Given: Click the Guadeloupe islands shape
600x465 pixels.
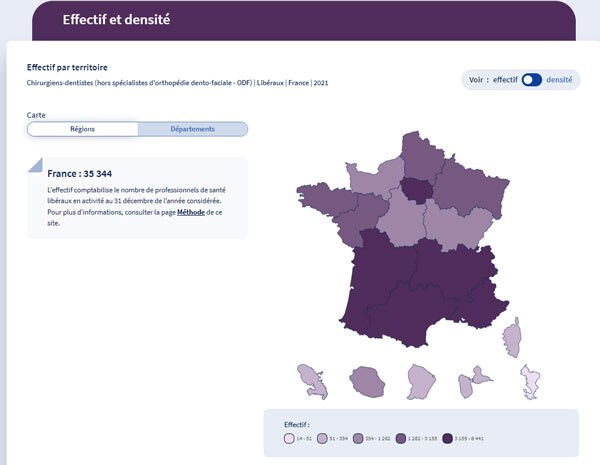Looking at the screenshot, I should pos(474,382).
